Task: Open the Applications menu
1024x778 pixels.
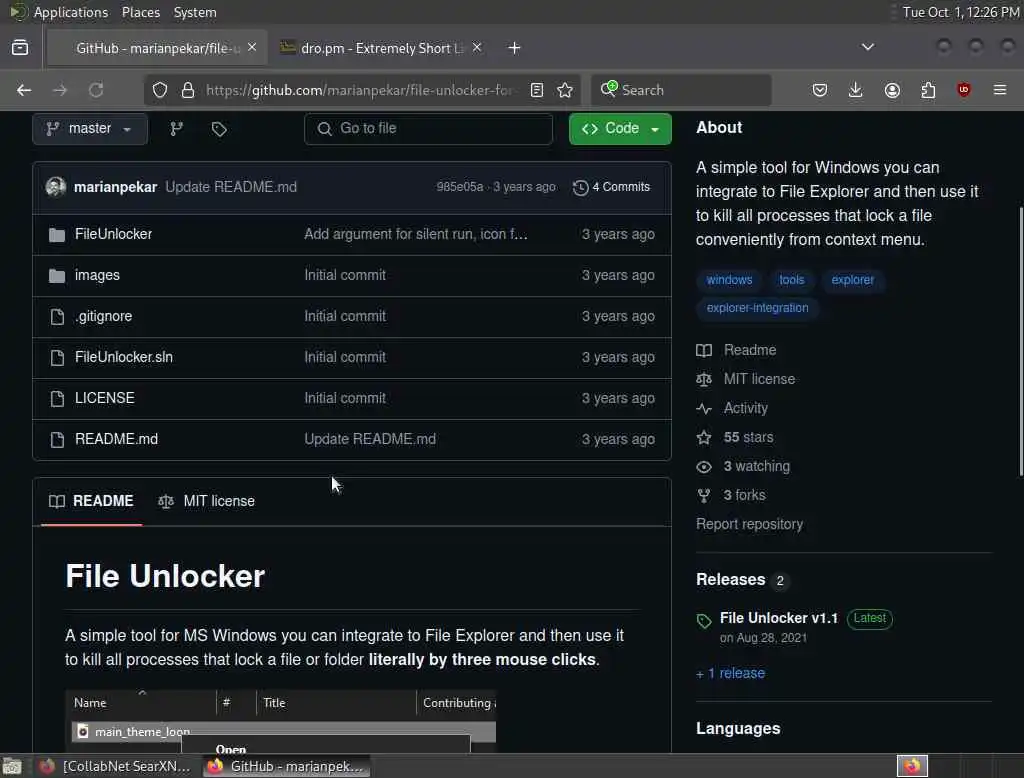Action: click(71, 12)
